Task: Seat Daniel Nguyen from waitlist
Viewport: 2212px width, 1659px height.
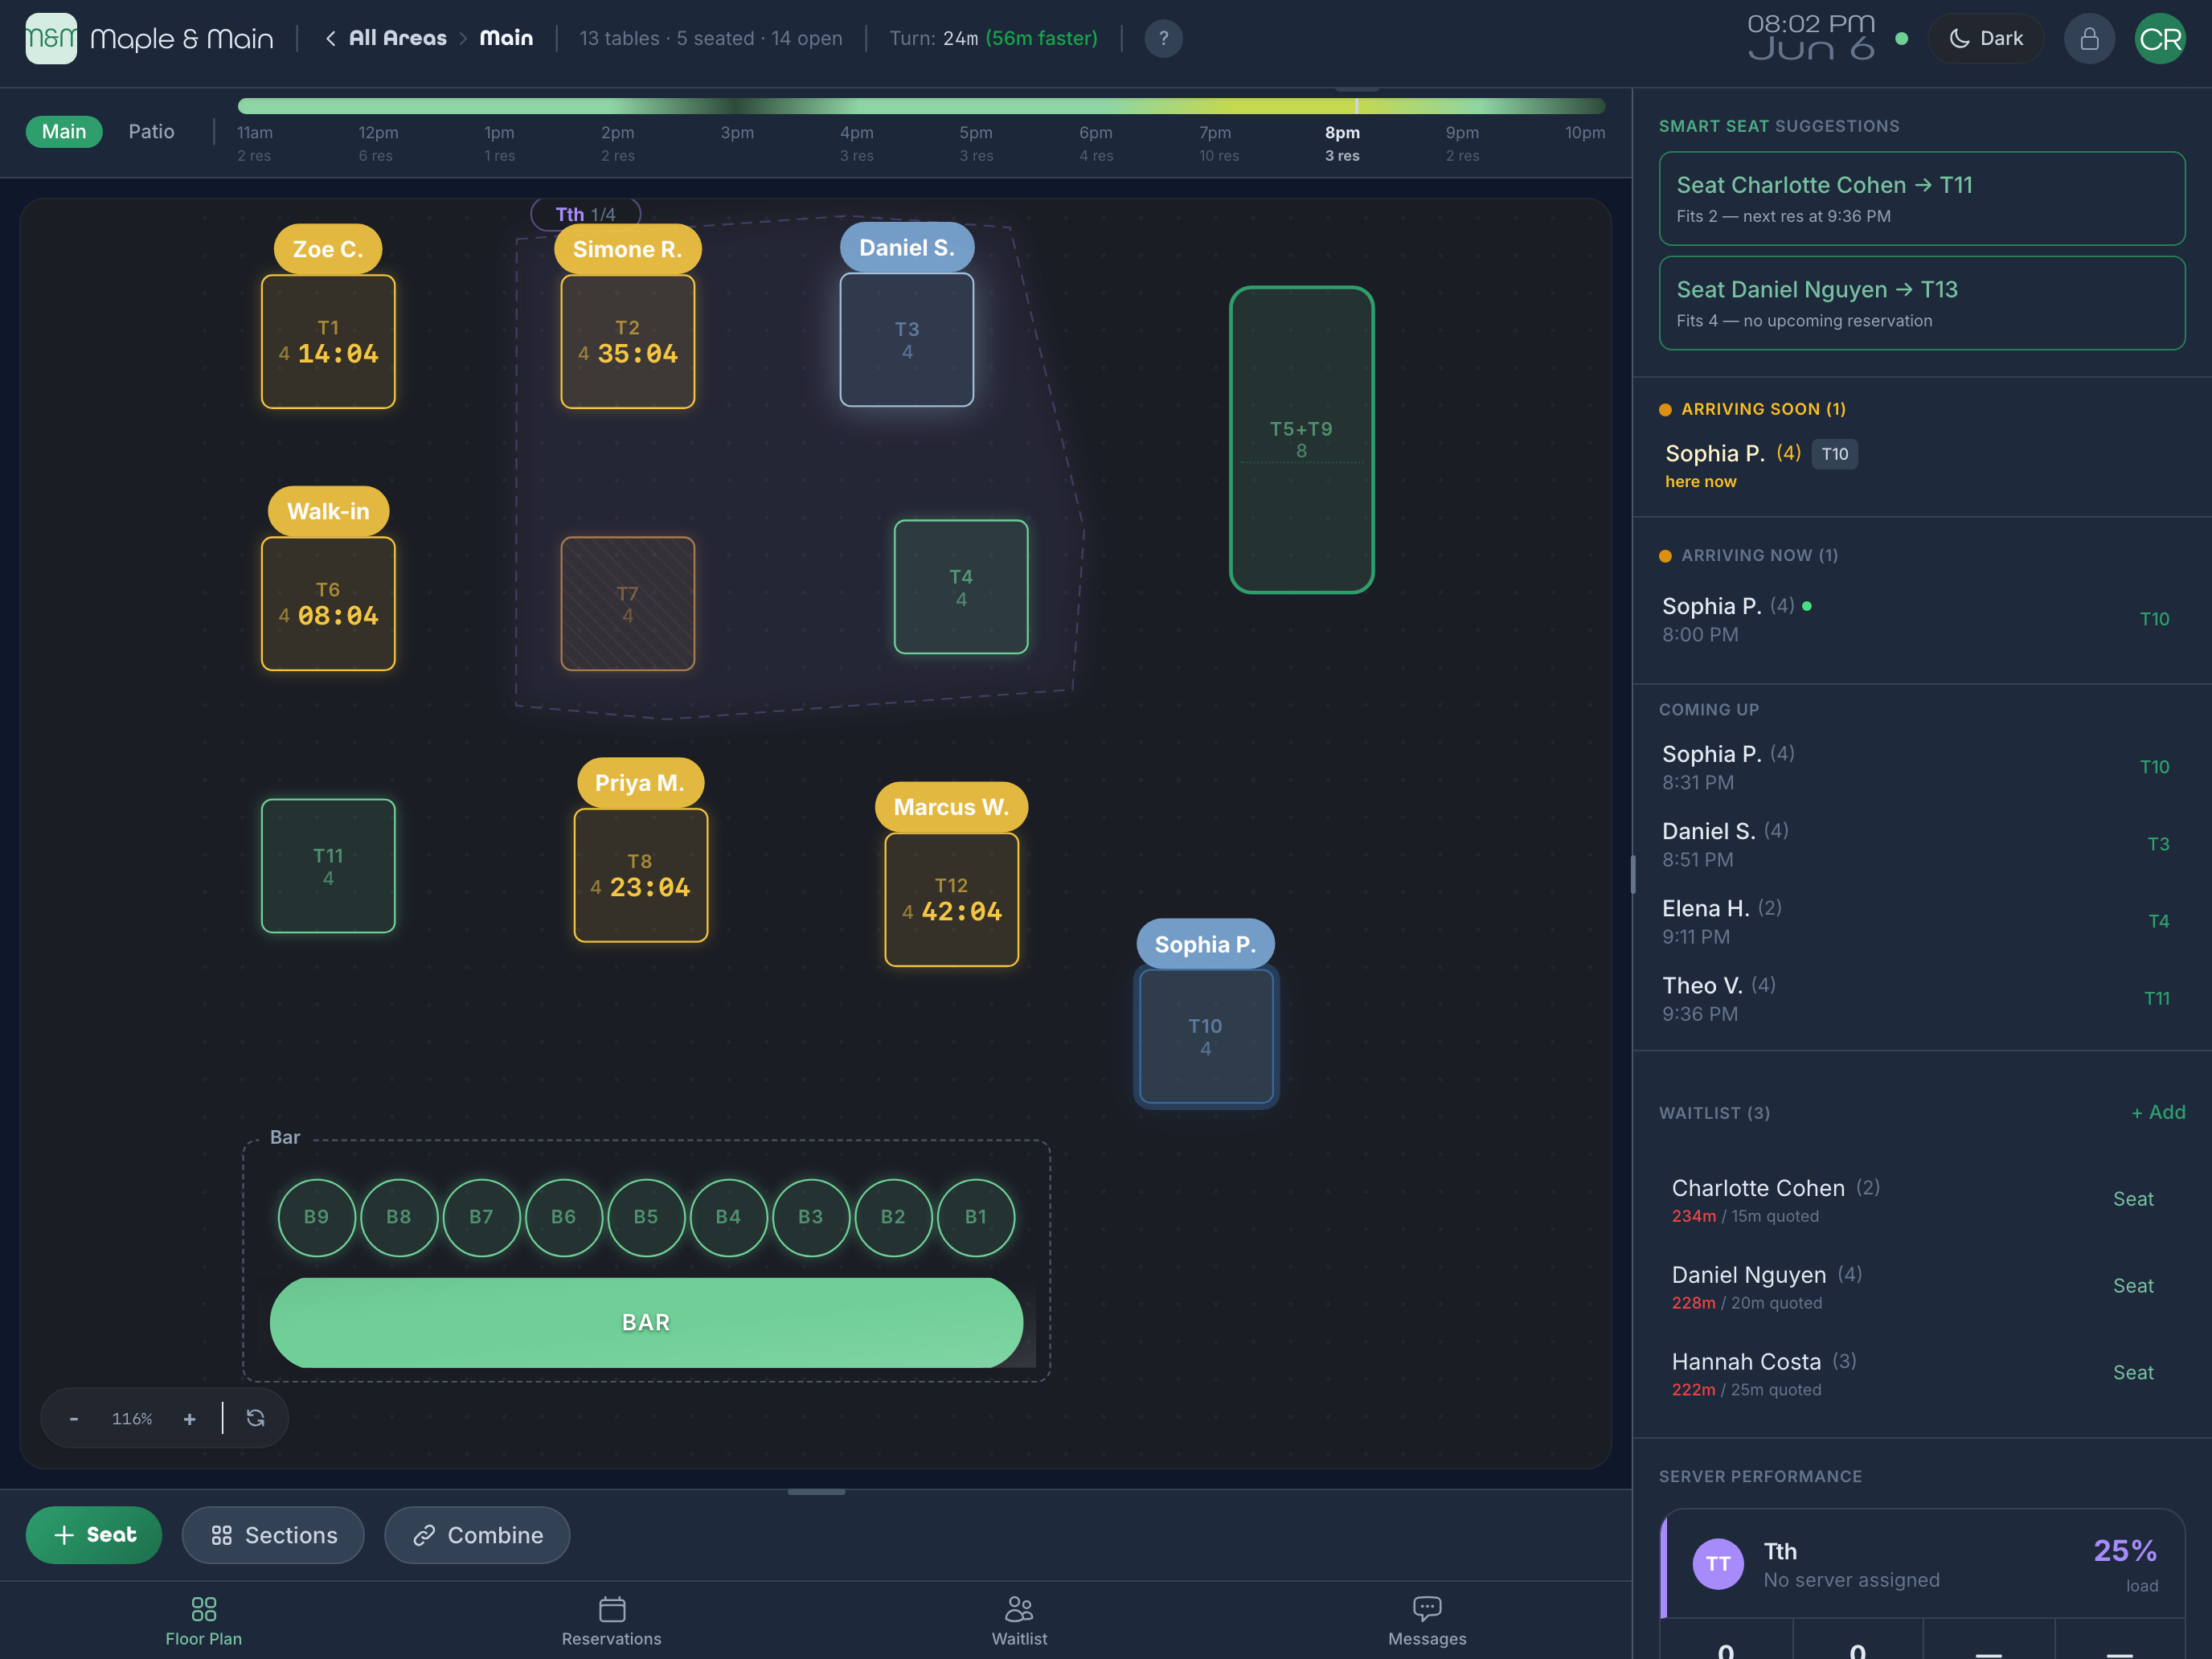Action: (x=2132, y=1286)
